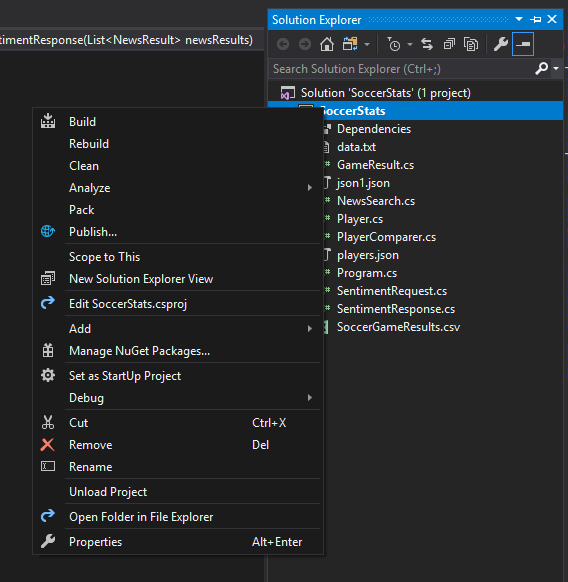The width and height of the screenshot is (568, 582).
Task: Click the search magnifier icon
Action: [x=541, y=69]
